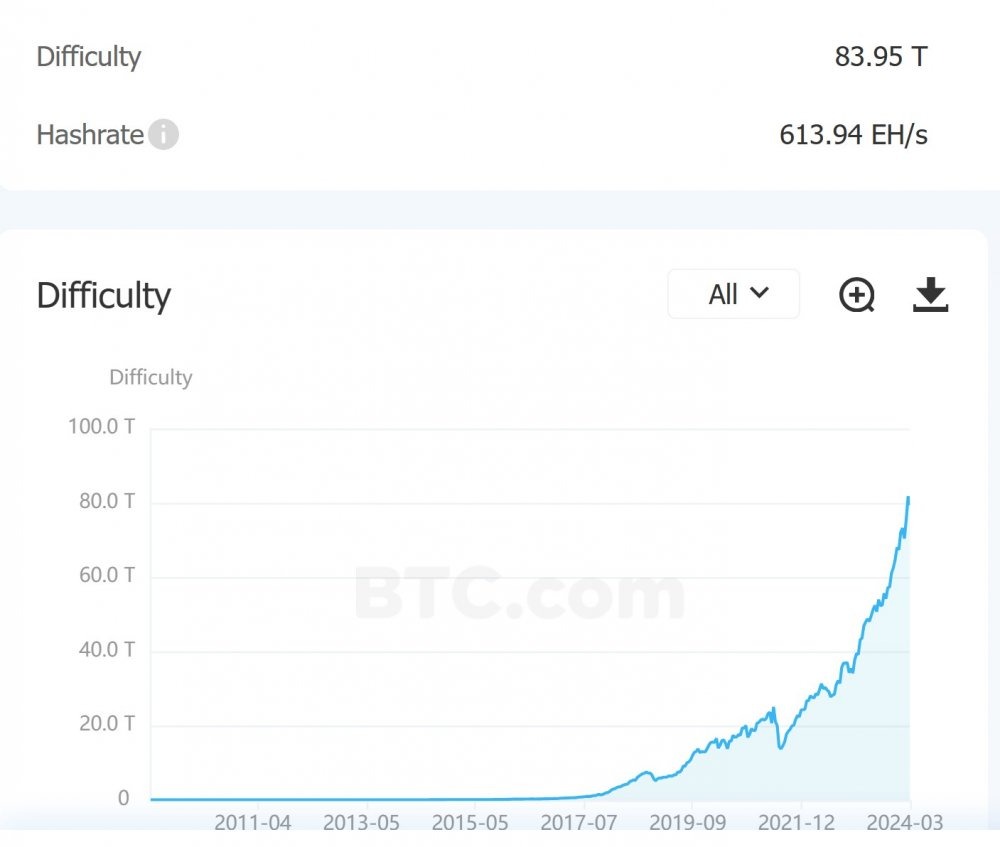The width and height of the screenshot is (1000, 847).
Task: Click the small Difficulty axis title
Action: point(151,377)
